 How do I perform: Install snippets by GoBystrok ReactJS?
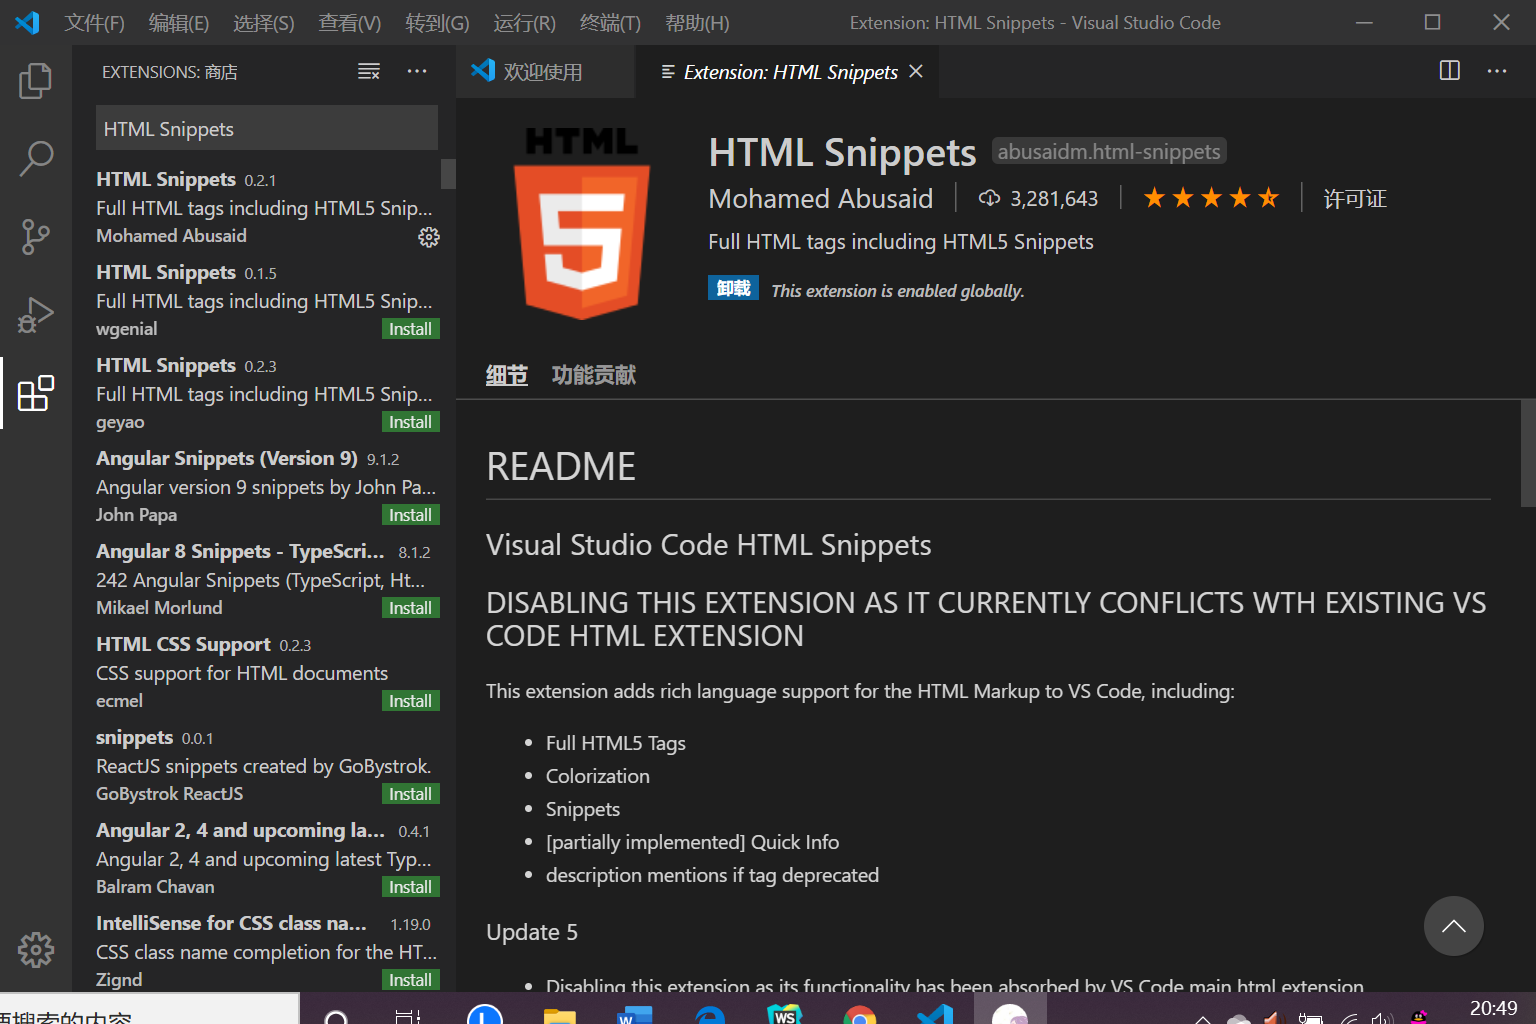411,794
